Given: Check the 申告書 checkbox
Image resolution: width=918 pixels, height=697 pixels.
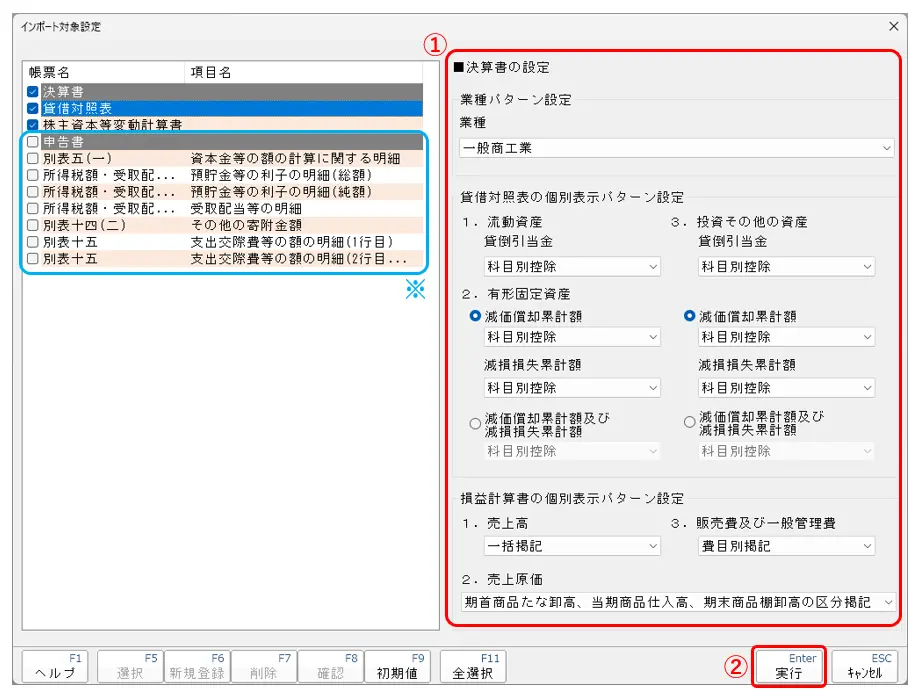Looking at the screenshot, I should 33,142.
